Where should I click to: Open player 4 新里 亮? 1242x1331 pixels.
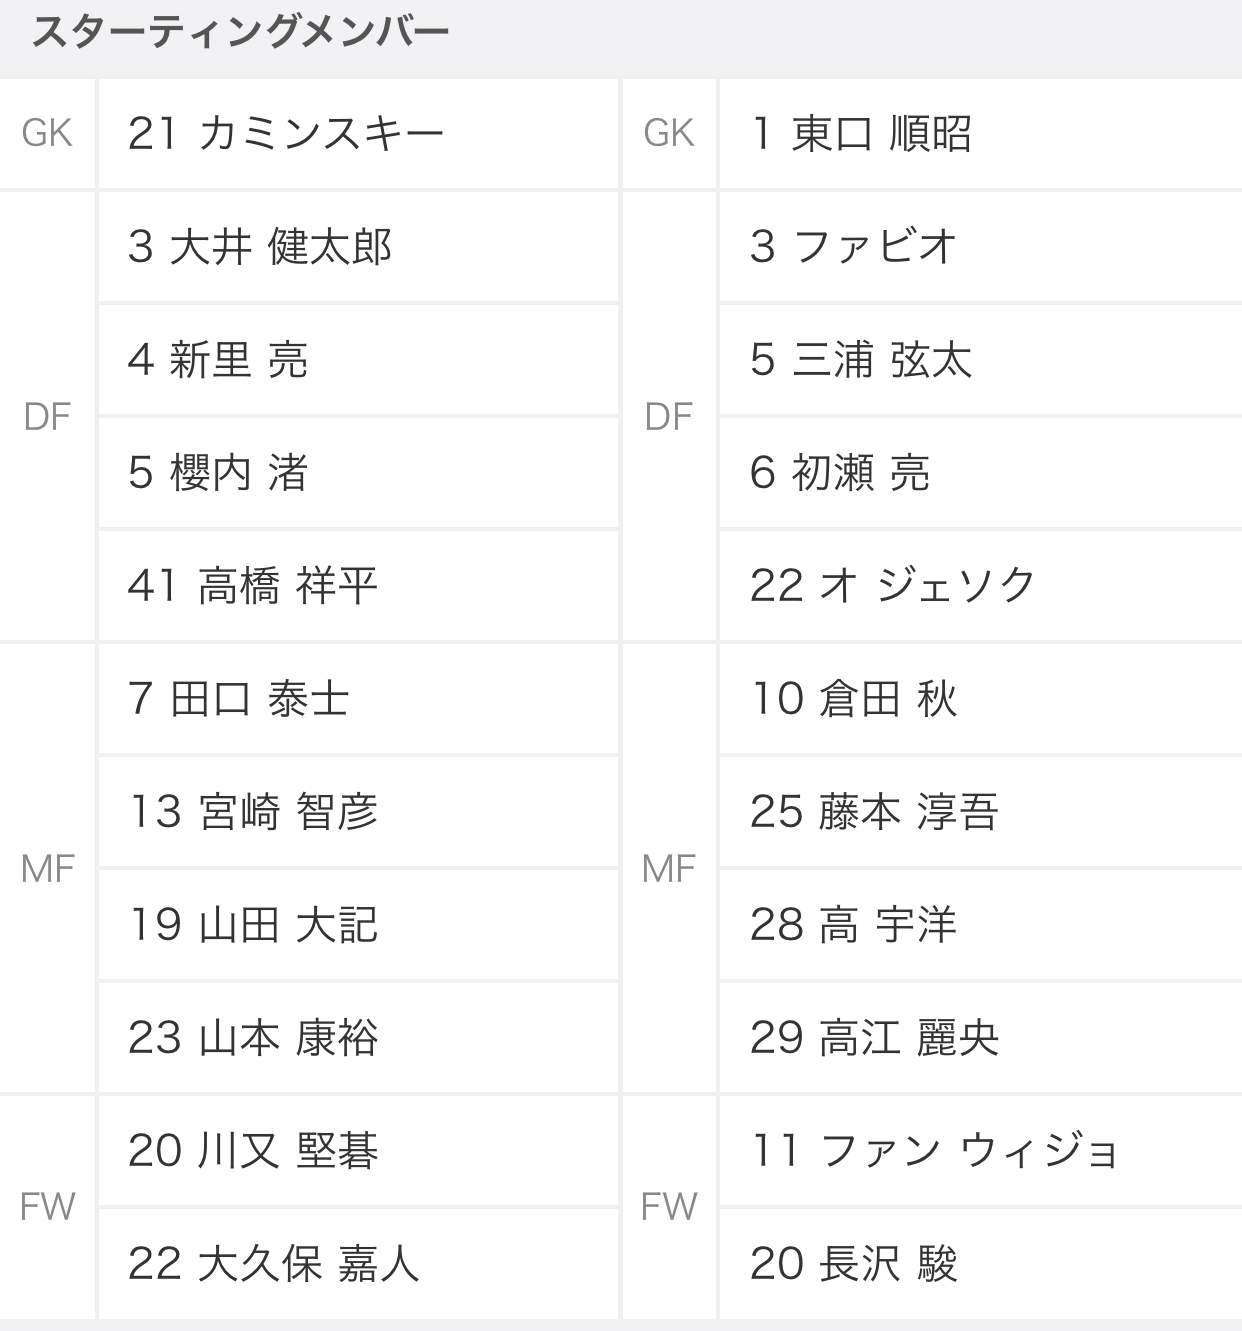(x=218, y=359)
